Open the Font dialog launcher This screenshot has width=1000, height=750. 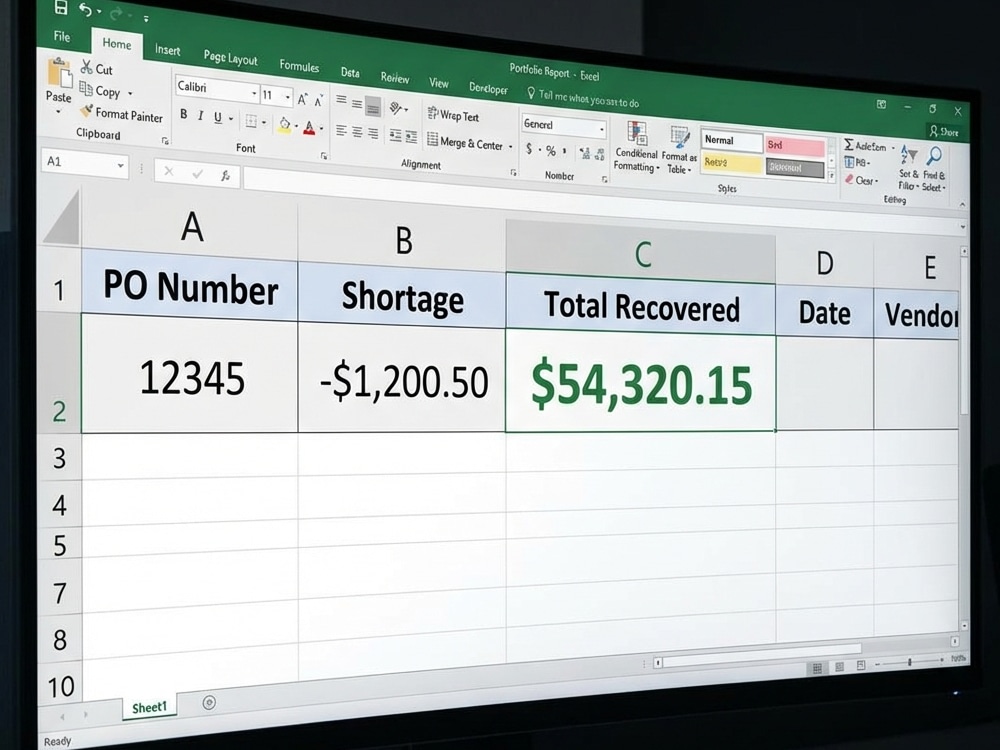tap(324, 156)
